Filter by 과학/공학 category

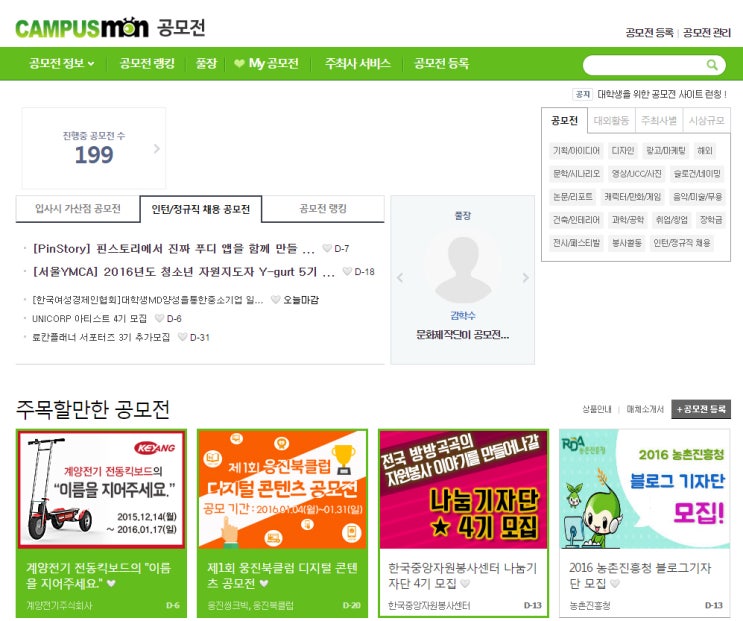click(628, 220)
